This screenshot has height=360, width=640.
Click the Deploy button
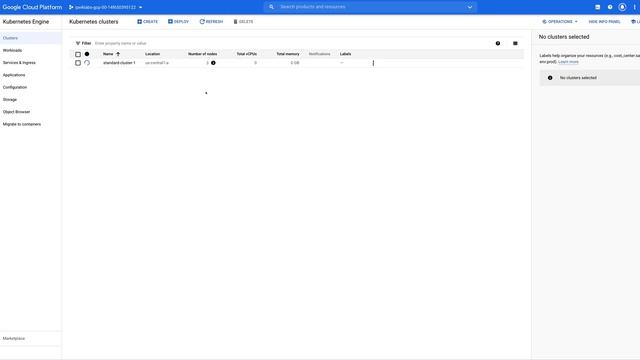(178, 22)
